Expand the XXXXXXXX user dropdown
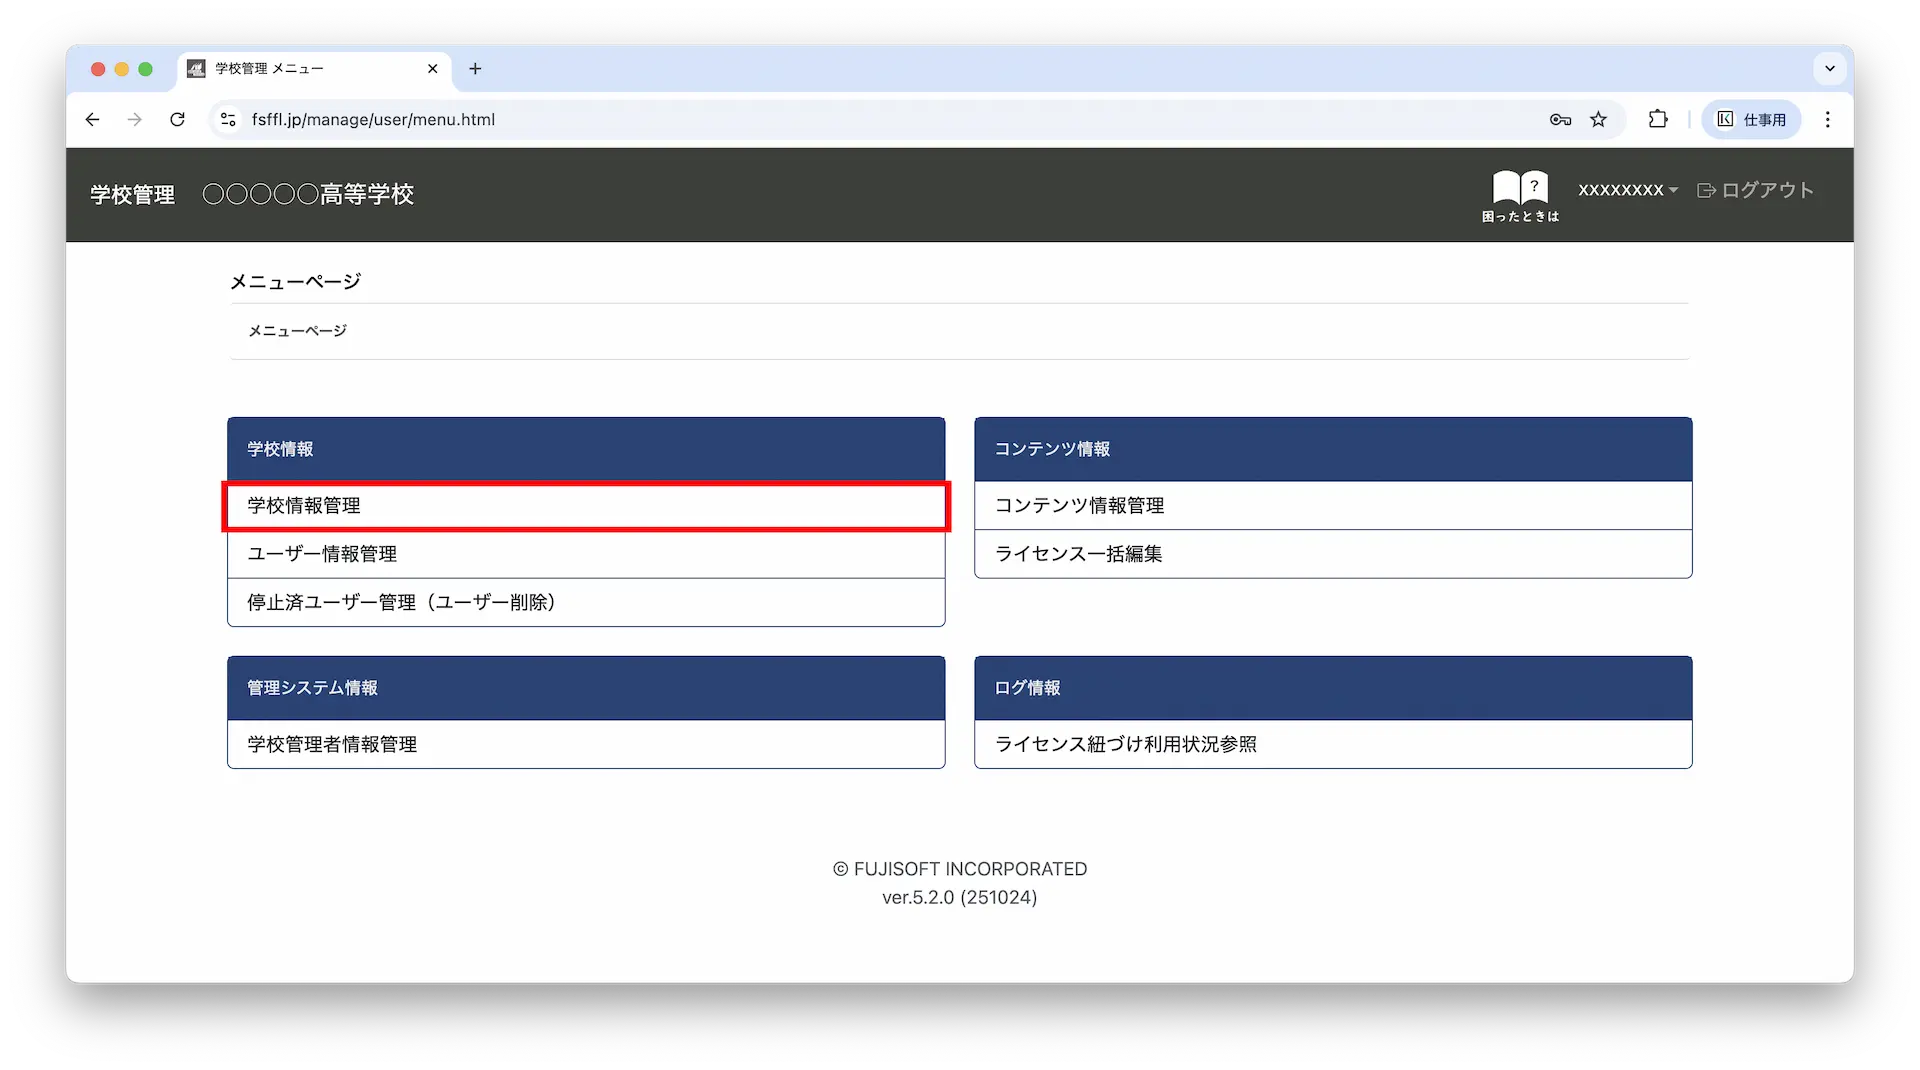The height and width of the screenshot is (1070, 1920). (x=1627, y=190)
